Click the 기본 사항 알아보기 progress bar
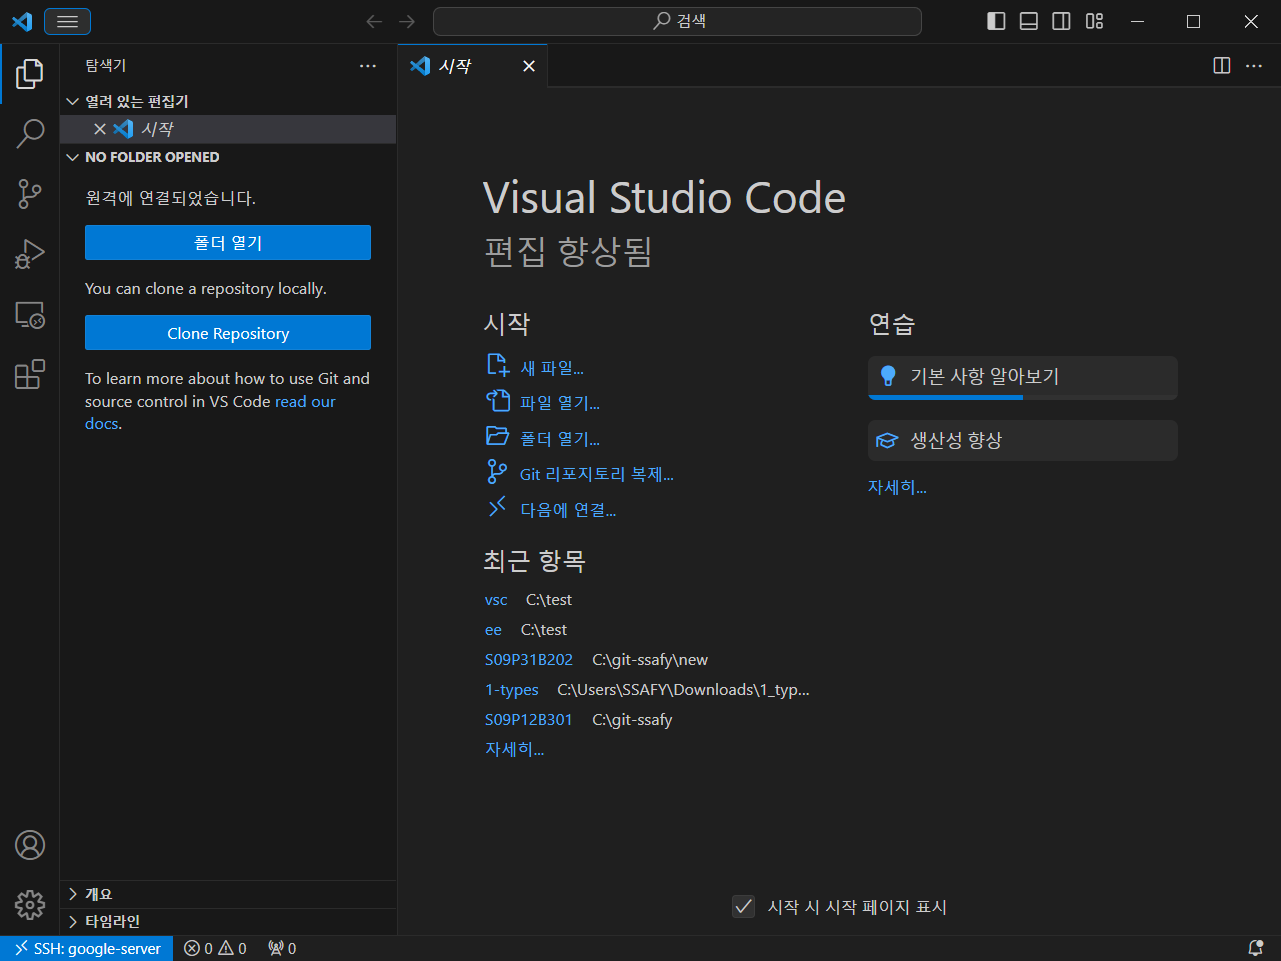This screenshot has height=961, width=1281. [x=1023, y=397]
